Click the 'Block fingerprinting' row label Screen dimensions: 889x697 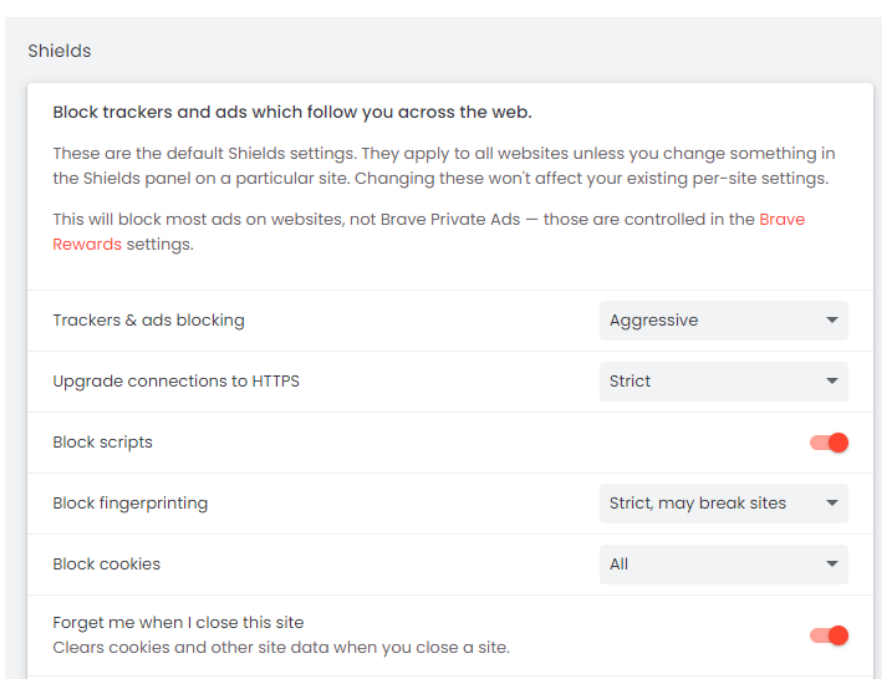(x=130, y=504)
